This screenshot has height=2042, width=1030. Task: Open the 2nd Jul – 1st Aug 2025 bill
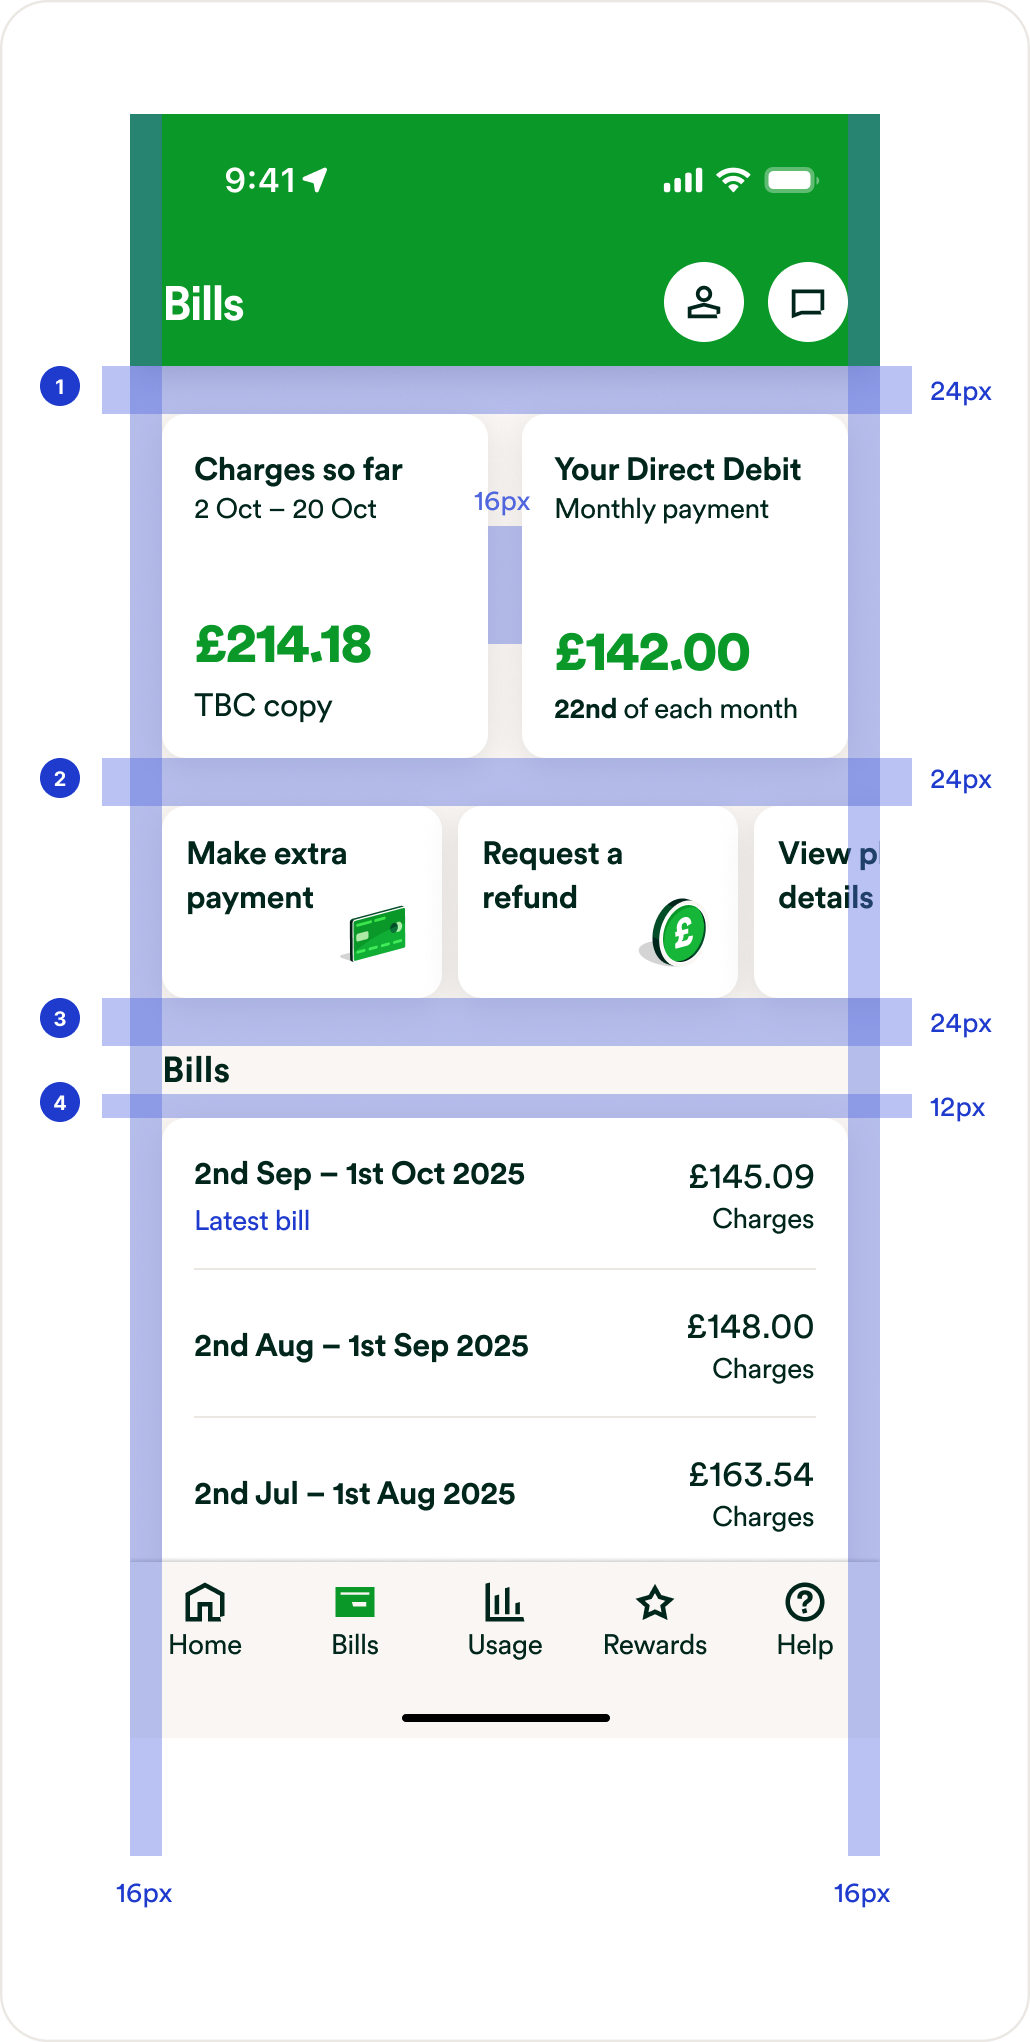[x=355, y=1494]
